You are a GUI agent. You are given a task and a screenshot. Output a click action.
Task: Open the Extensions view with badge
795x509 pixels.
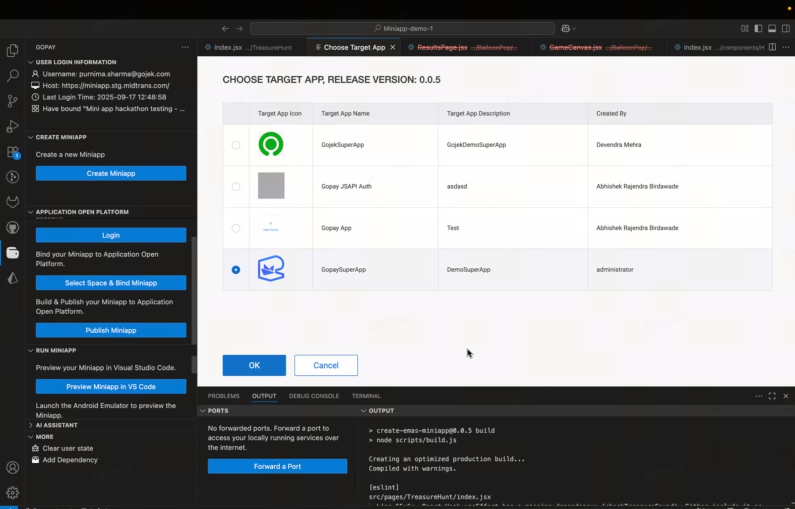[13, 152]
